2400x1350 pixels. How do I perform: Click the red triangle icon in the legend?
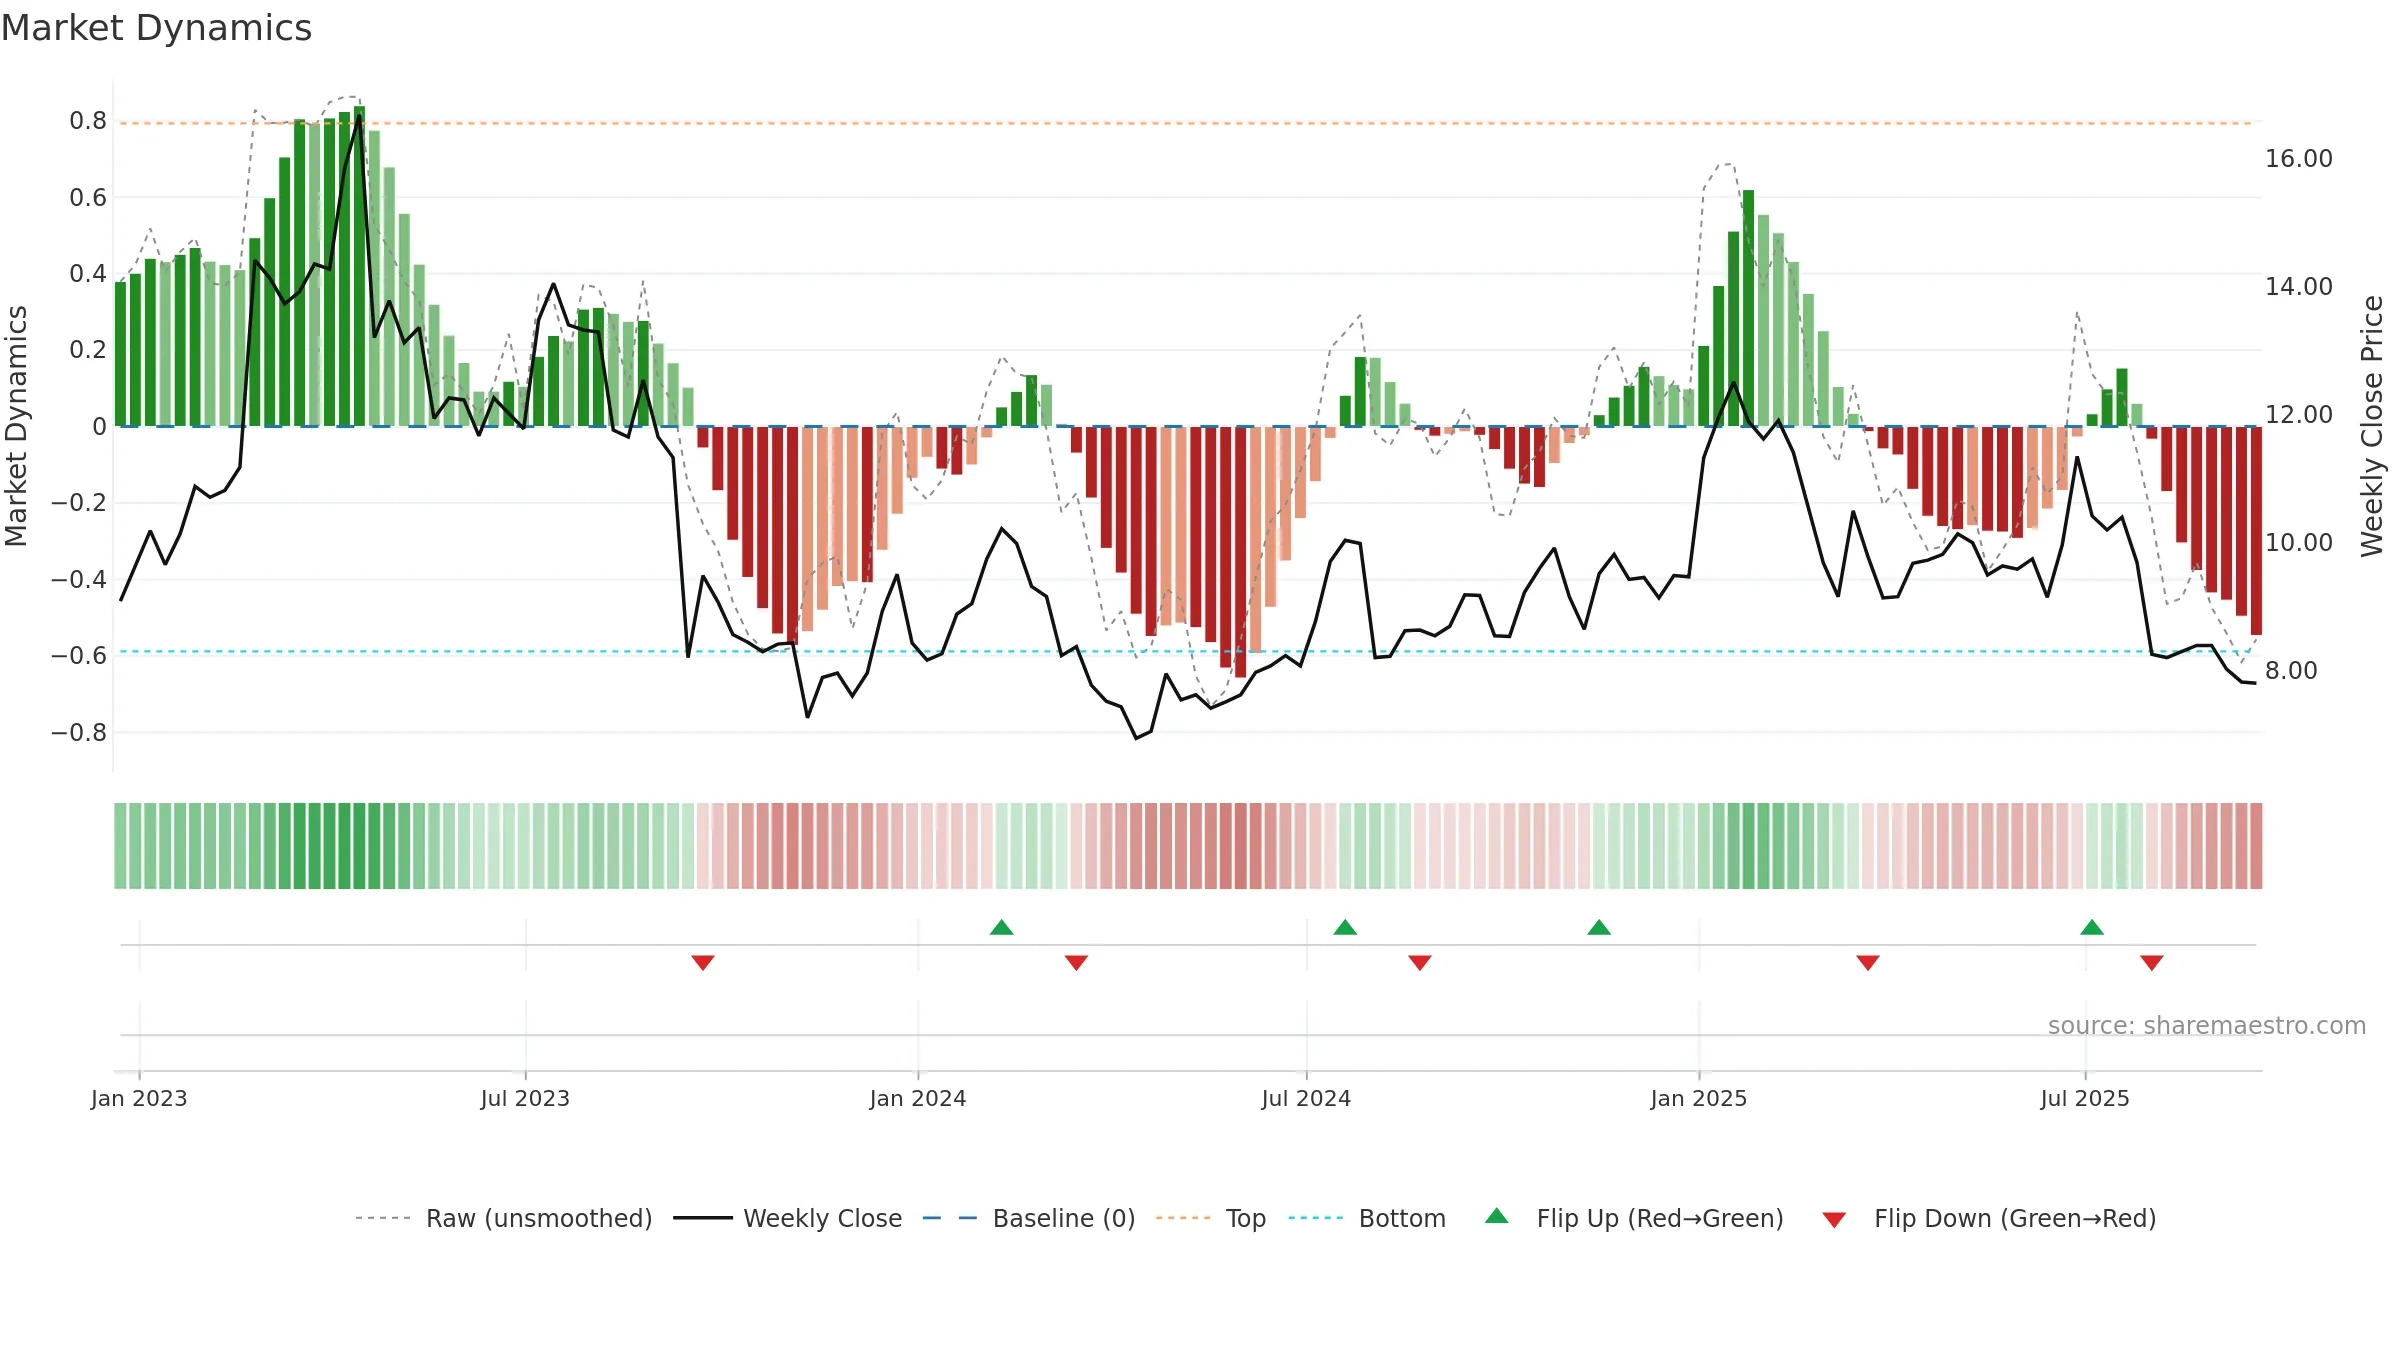point(1834,1220)
